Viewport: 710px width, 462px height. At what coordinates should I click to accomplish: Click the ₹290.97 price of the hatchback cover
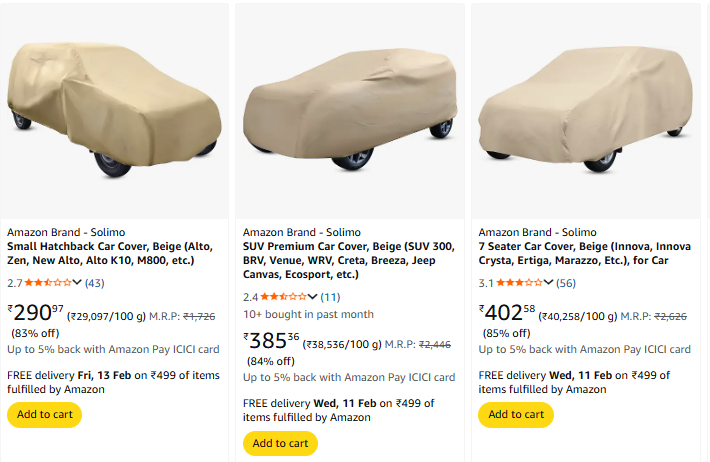[x=35, y=313]
